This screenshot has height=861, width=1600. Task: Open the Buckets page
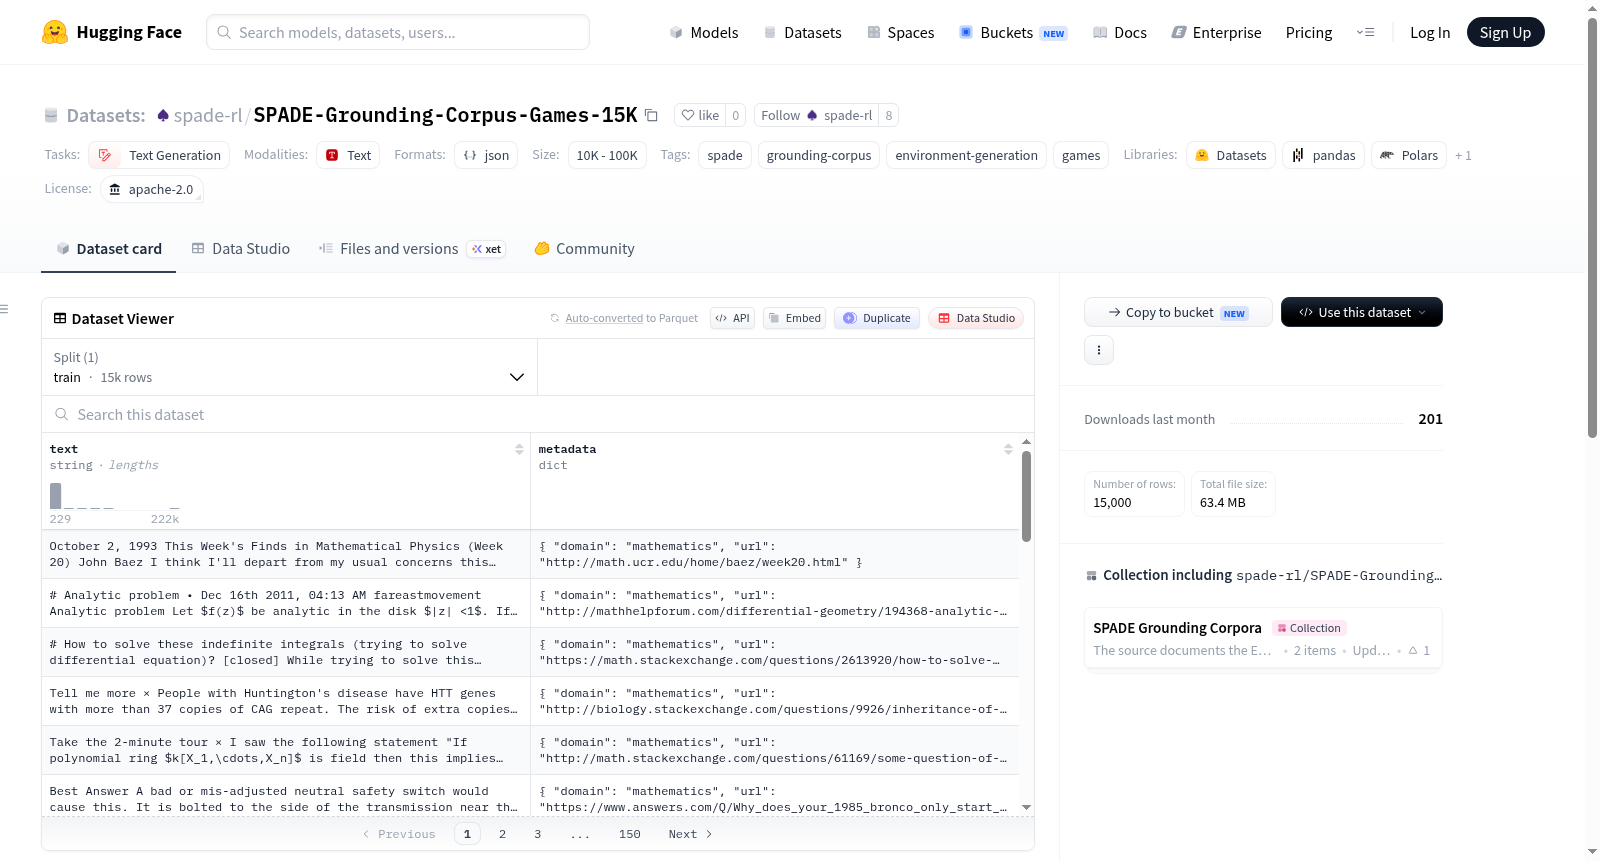click(x=1013, y=32)
